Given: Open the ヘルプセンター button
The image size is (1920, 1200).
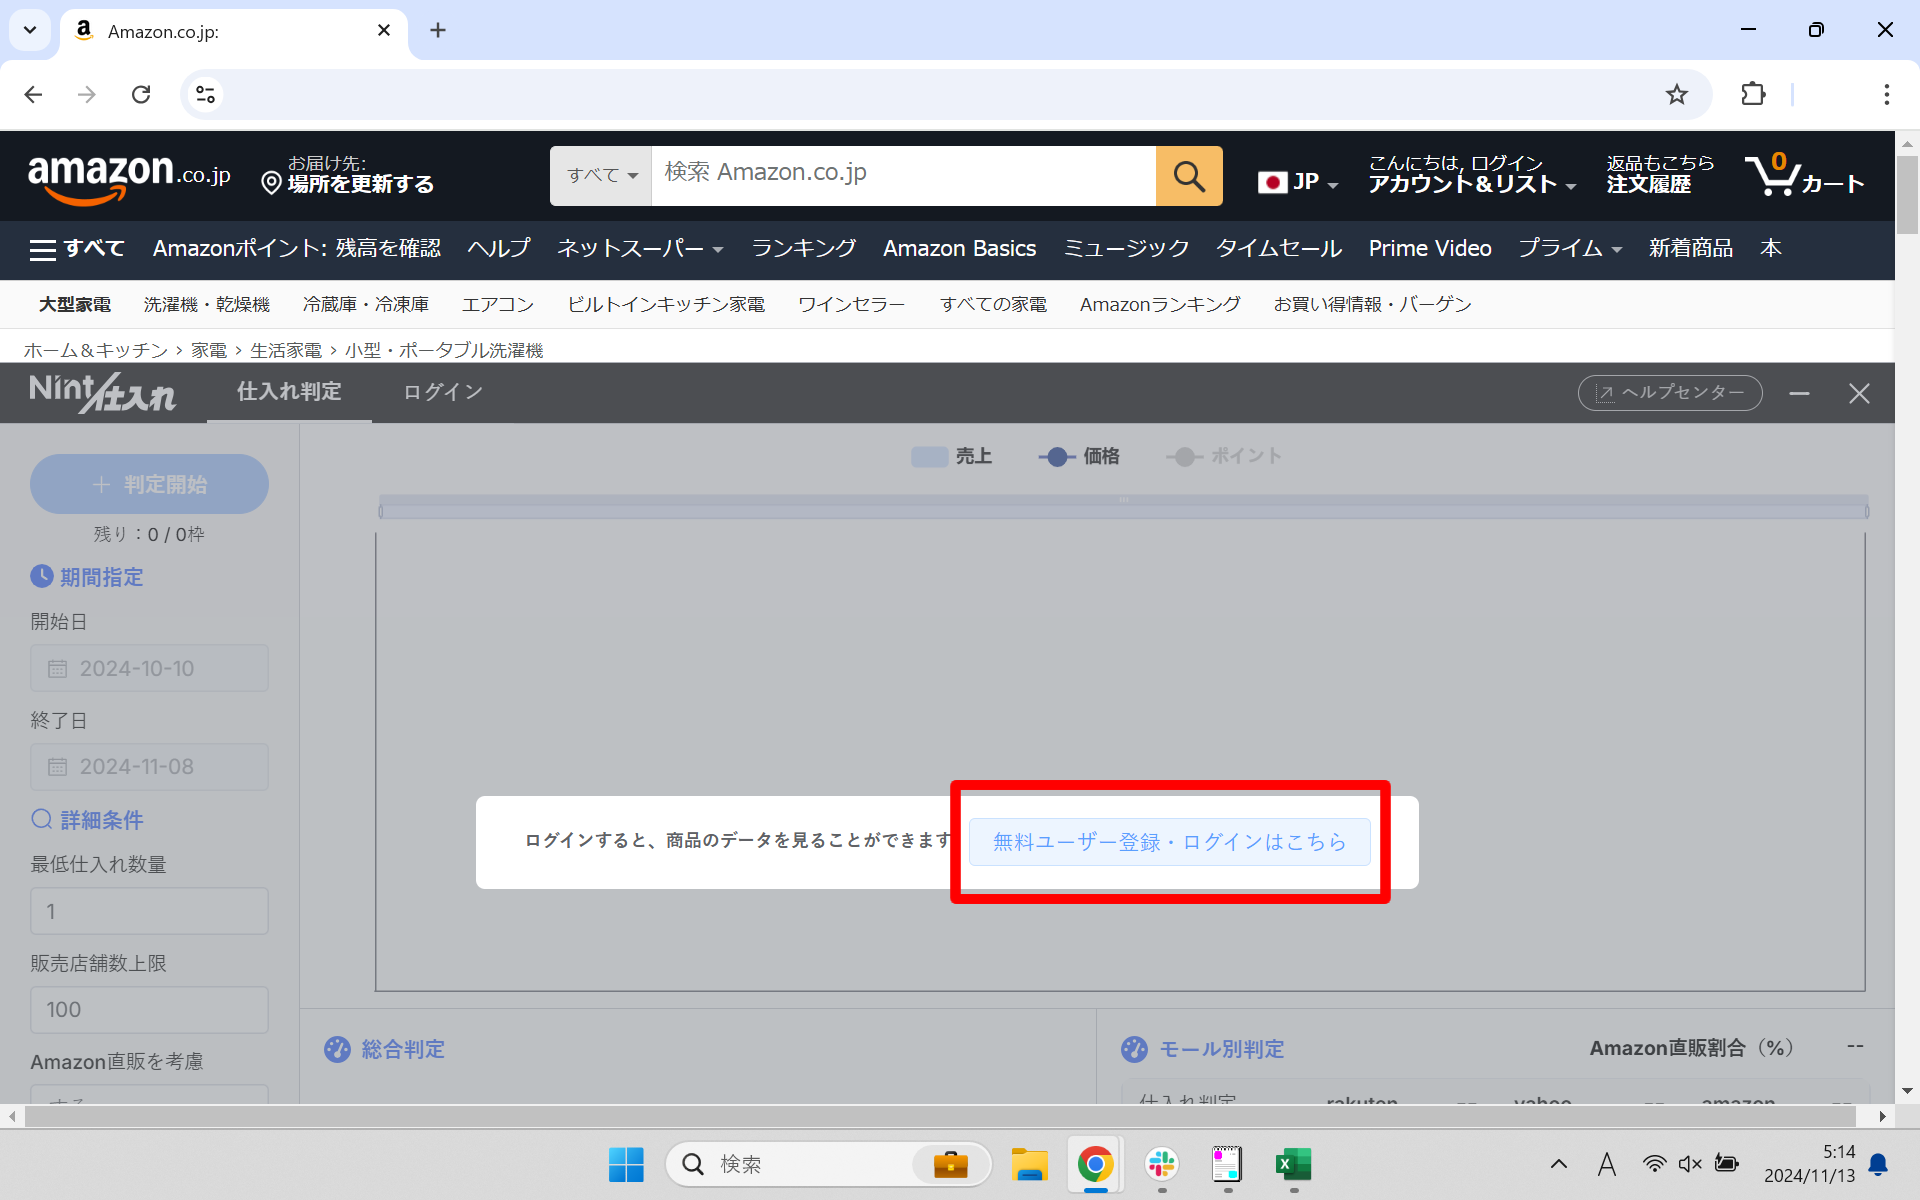Looking at the screenshot, I should pos(1670,393).
